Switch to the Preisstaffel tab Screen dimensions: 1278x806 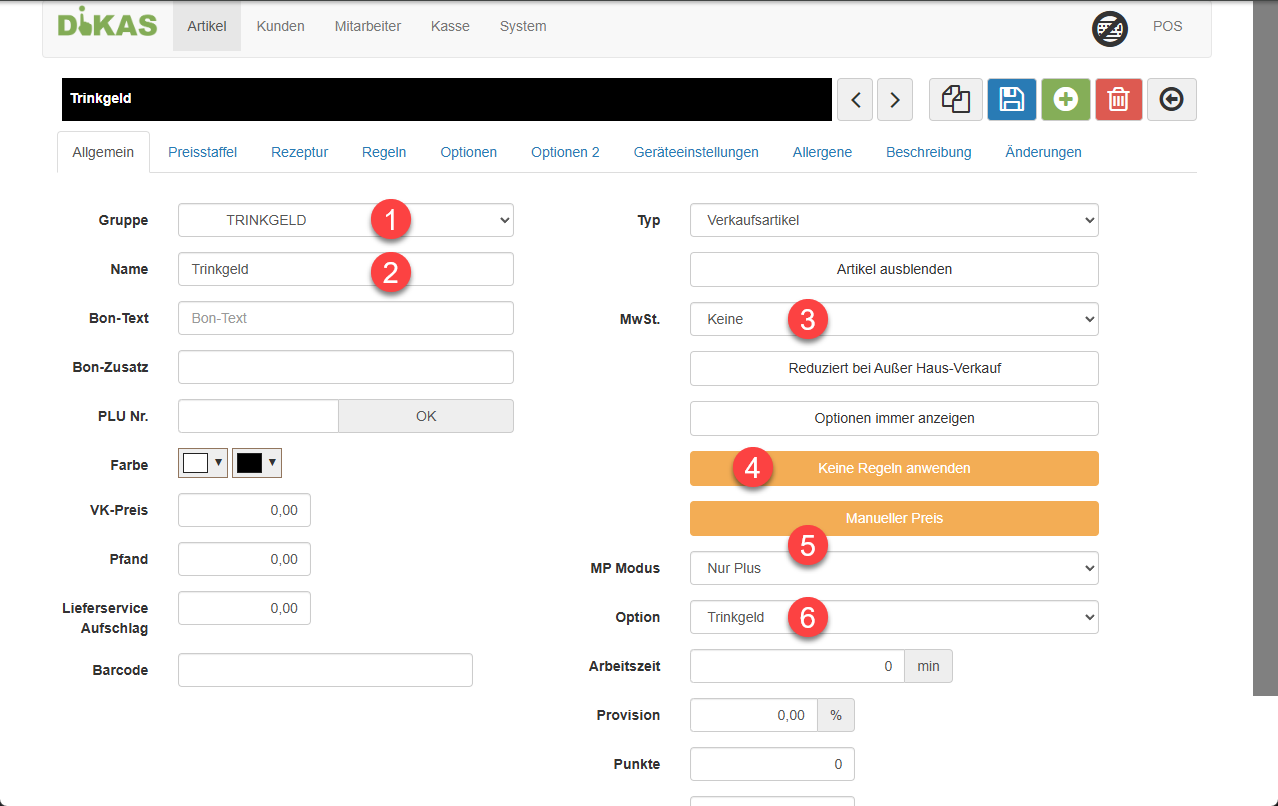[202, 152]
